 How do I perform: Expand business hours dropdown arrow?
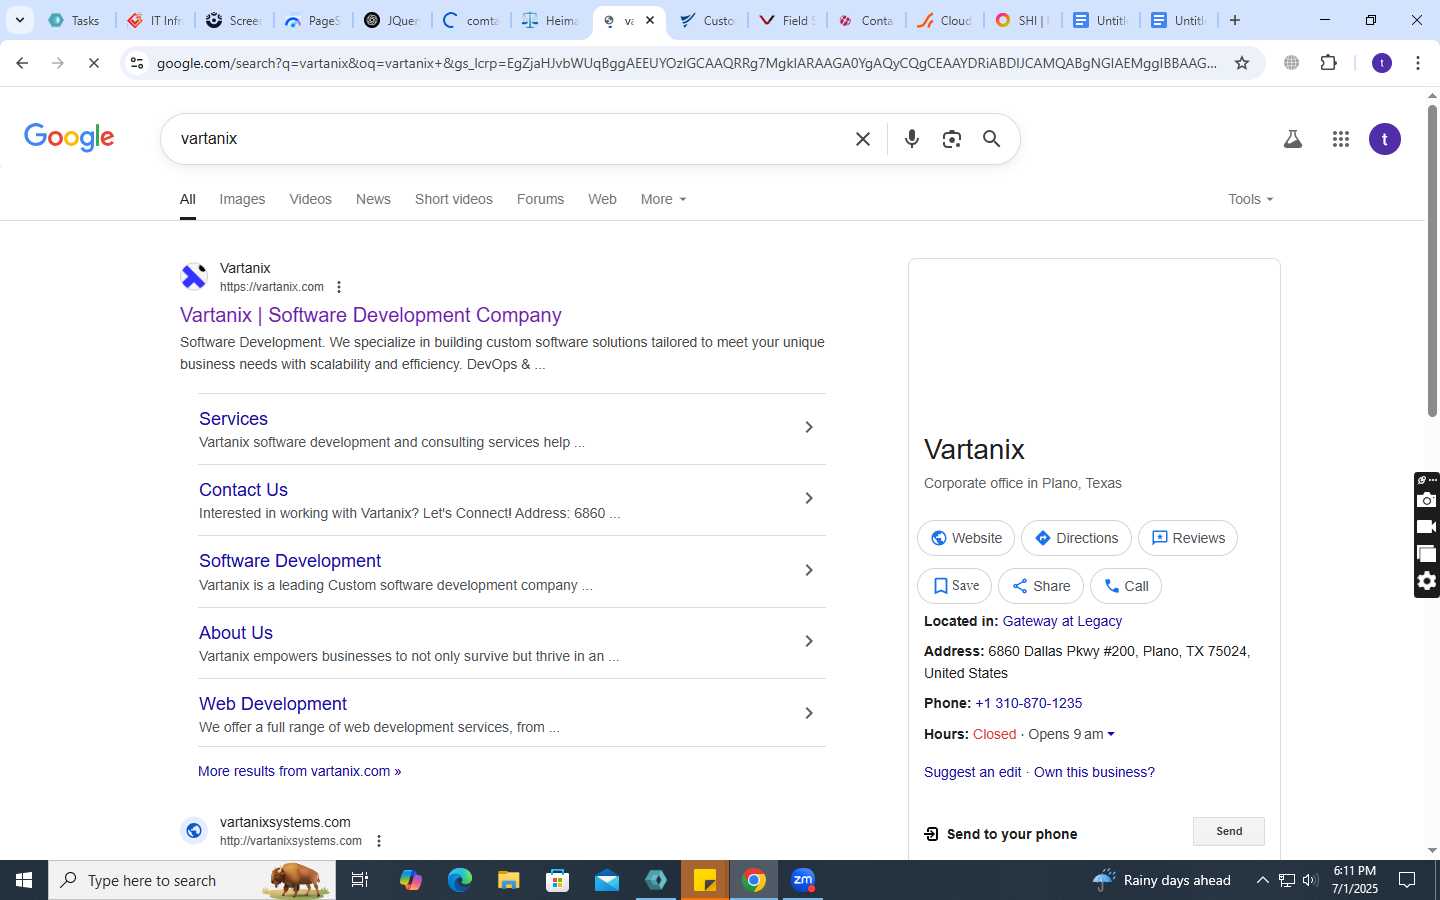tap(1110, 734)
